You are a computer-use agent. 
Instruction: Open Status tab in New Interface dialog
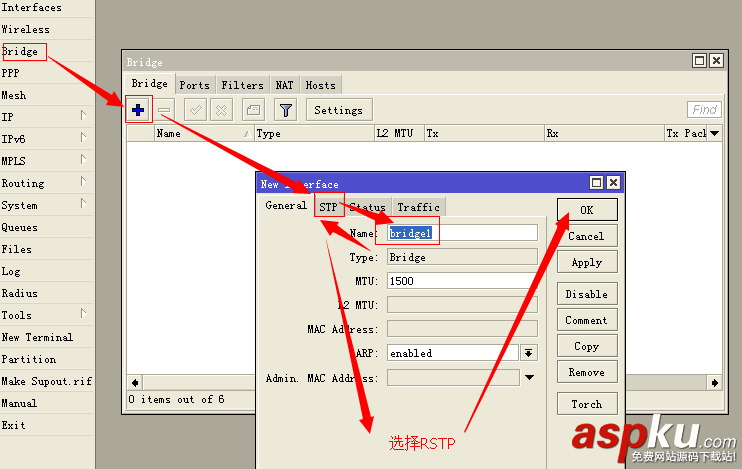(368, 207)
